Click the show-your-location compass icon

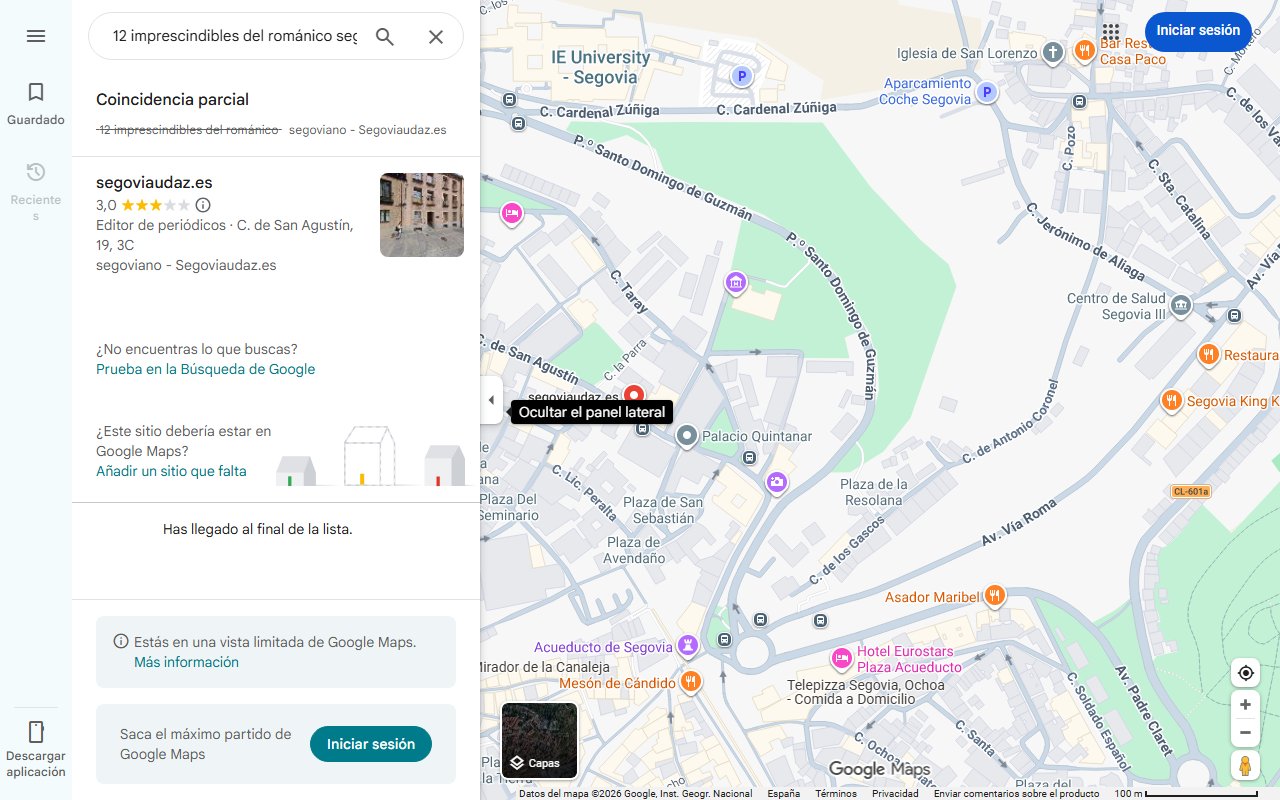pyautogui.click(x=1245, y=673)
